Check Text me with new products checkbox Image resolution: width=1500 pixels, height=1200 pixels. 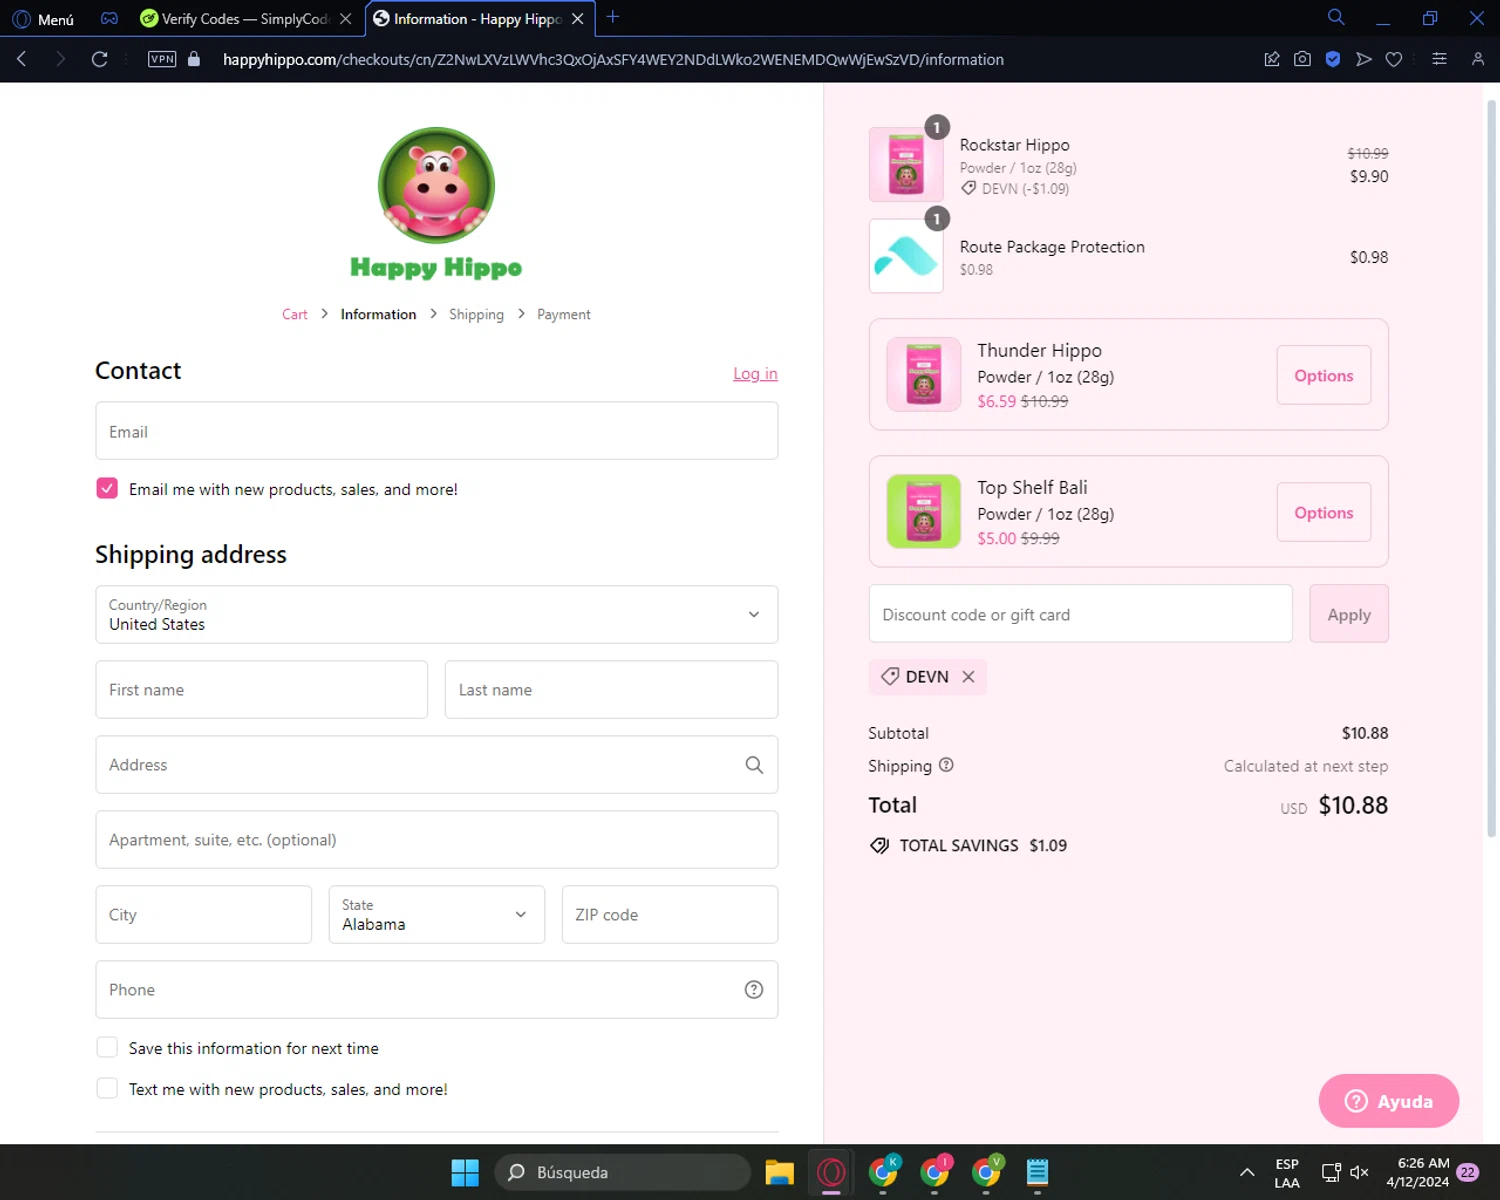[107, 1088]
